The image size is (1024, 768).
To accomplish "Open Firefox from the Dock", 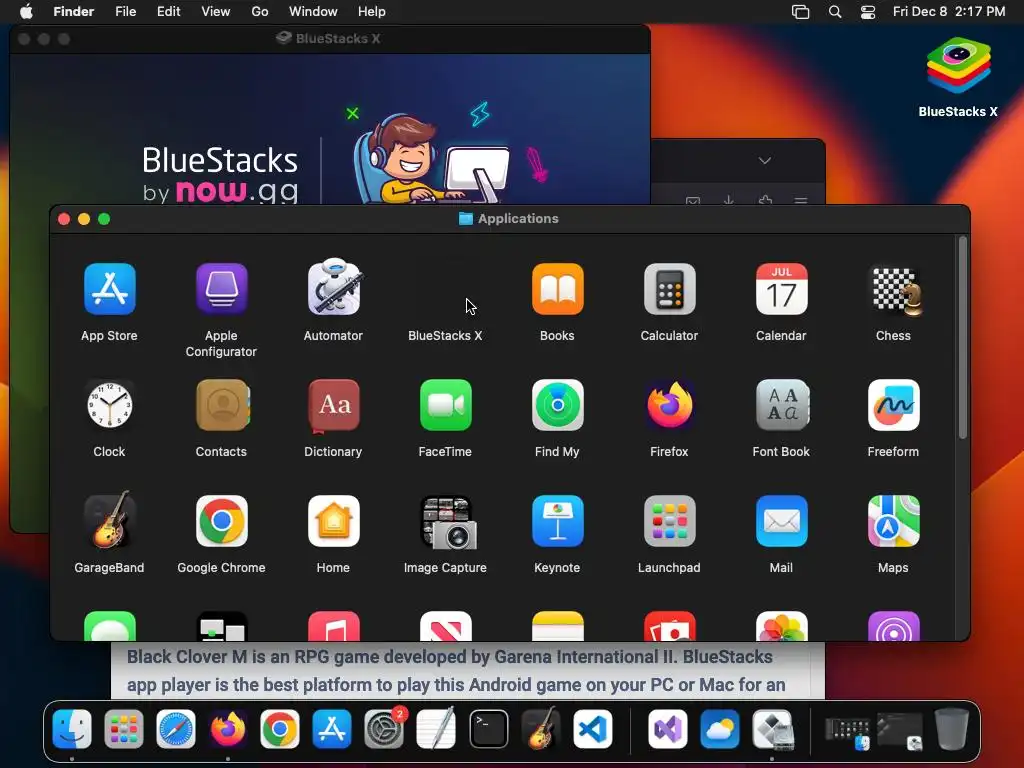I will pyautogui.click(x=227, y=729).
